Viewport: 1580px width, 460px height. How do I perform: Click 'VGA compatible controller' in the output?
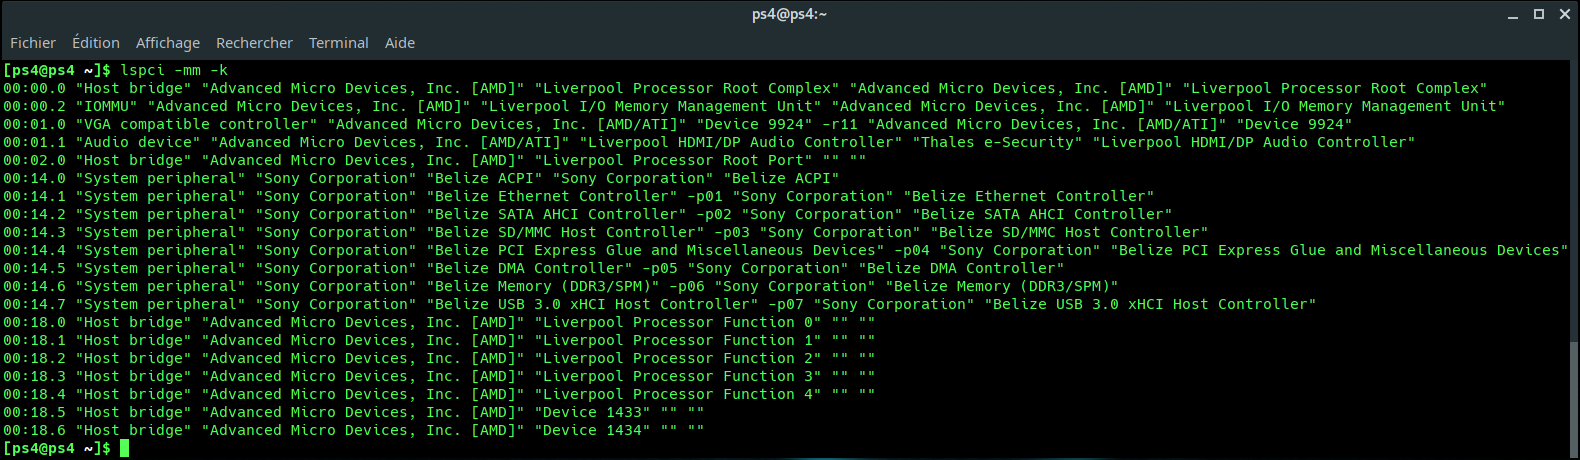[196, 124]
